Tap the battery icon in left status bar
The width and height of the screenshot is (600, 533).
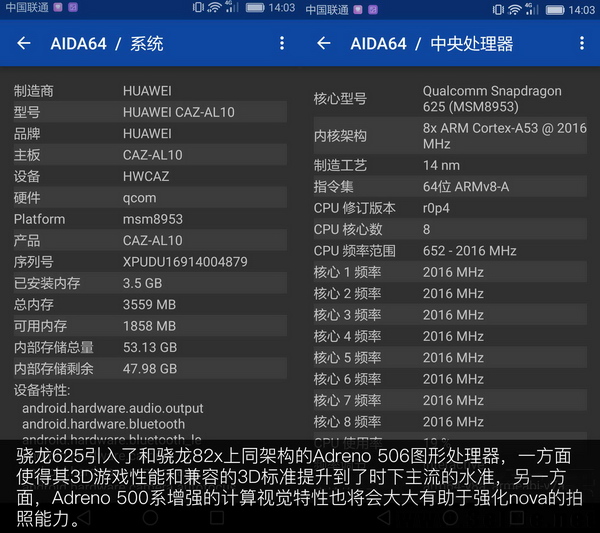(x=255, y=8)
